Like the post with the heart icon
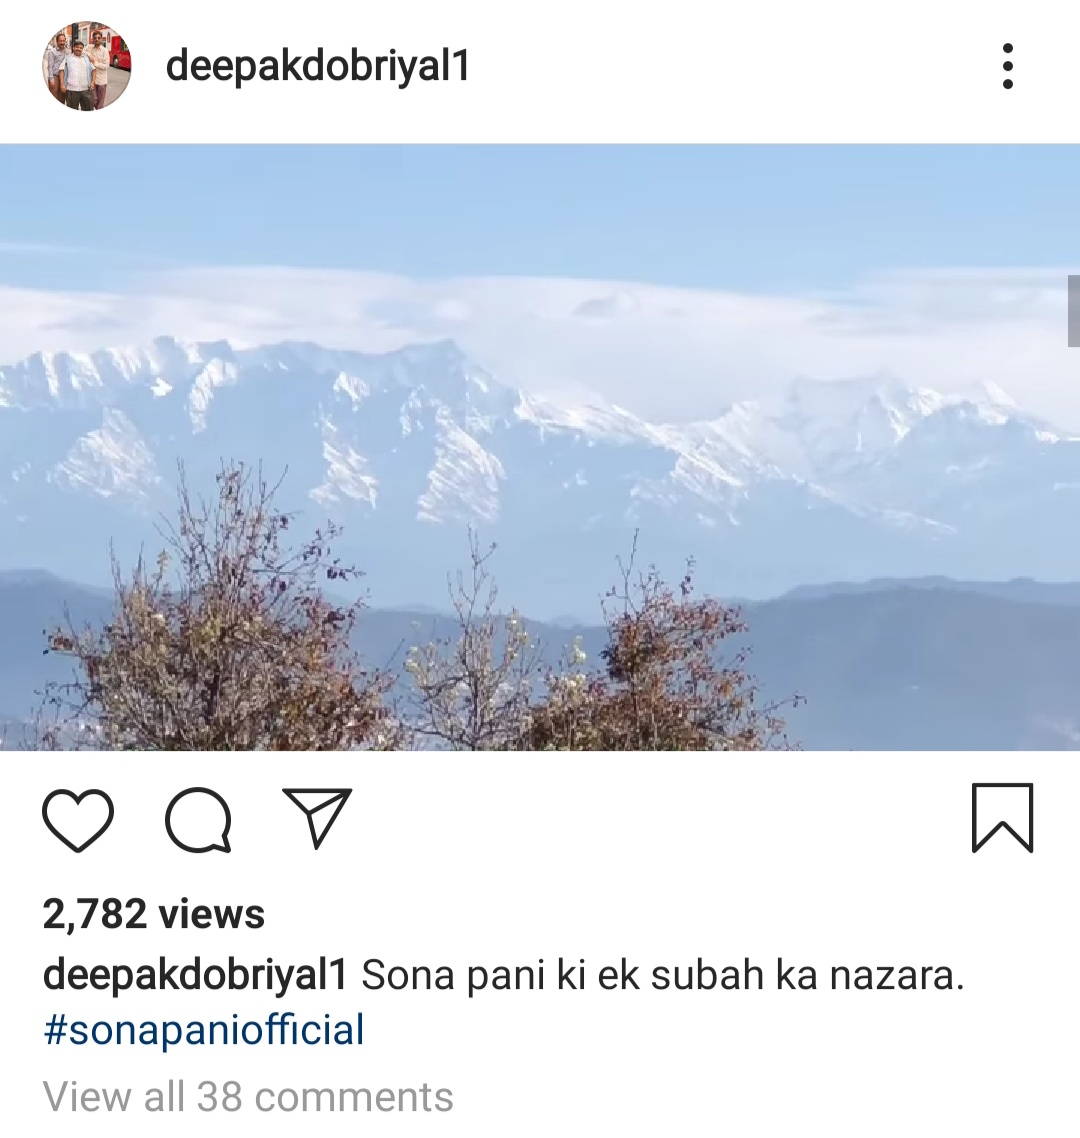This screenshot has width=1080, height=1138. tap(78, 820)
